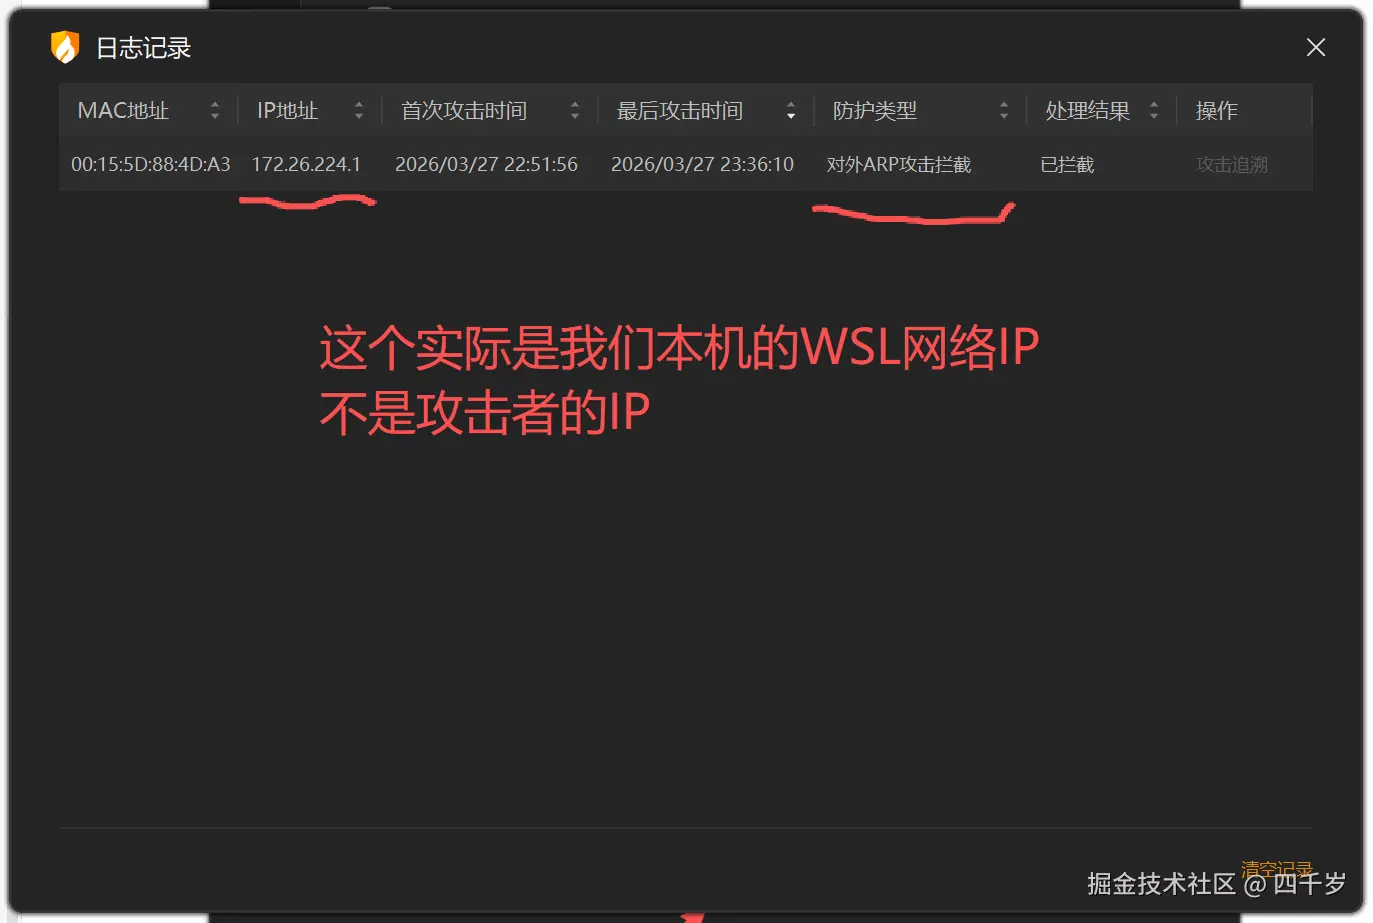1373x923 pixels.
Task: Click the MAC地址 column header
Action: [122, 110]
